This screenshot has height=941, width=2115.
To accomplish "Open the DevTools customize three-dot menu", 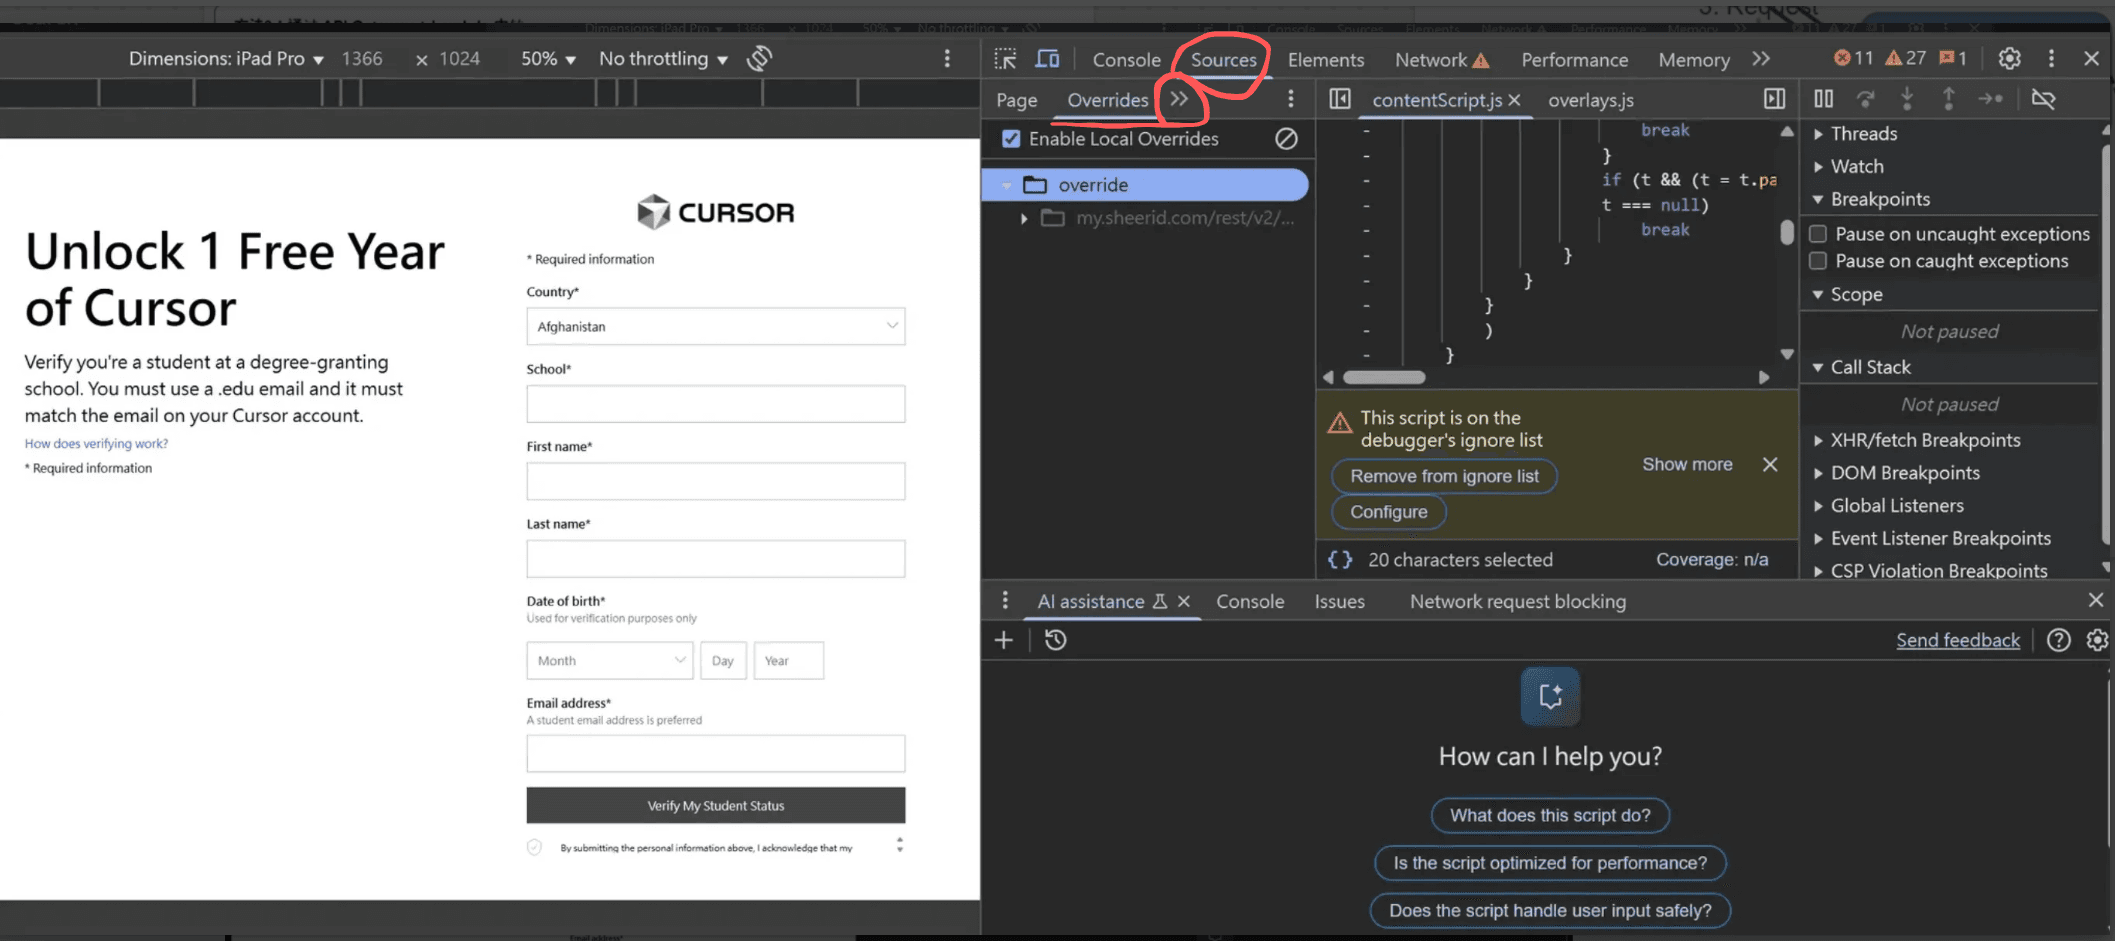I will click(x=2051, y=59).
